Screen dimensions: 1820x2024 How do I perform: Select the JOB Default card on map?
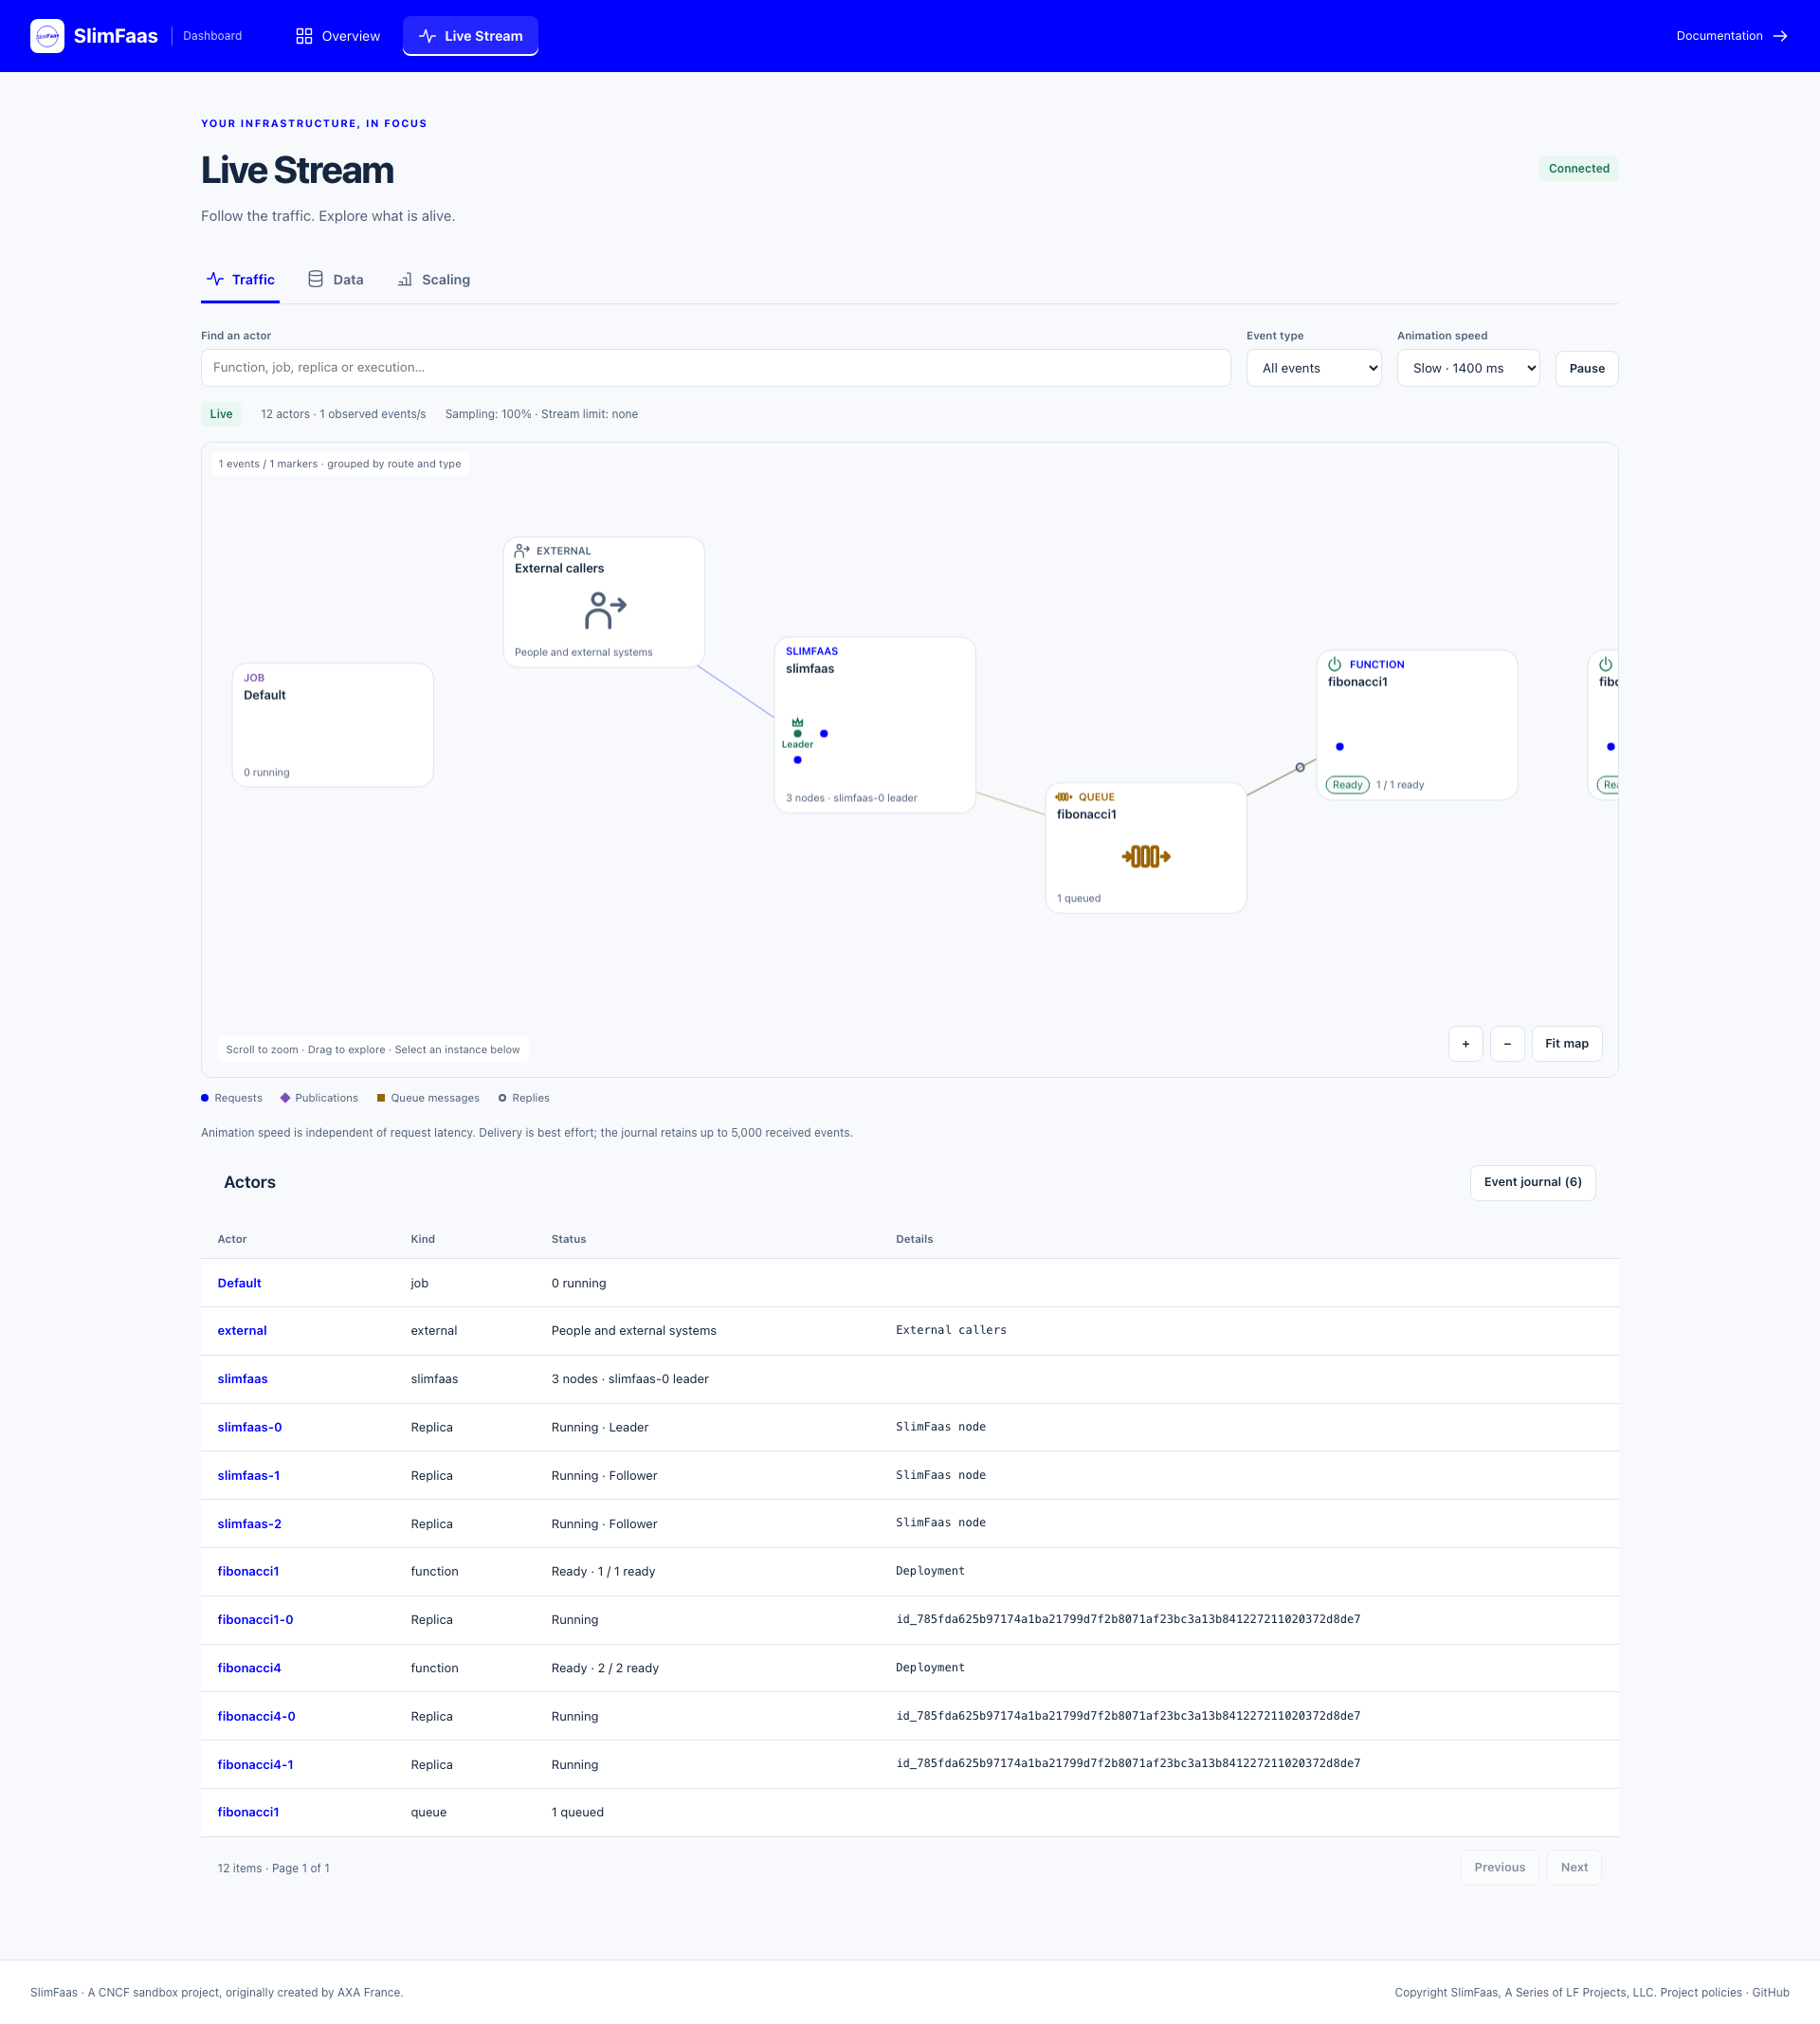pyautogui.click(x=333, y=725)
